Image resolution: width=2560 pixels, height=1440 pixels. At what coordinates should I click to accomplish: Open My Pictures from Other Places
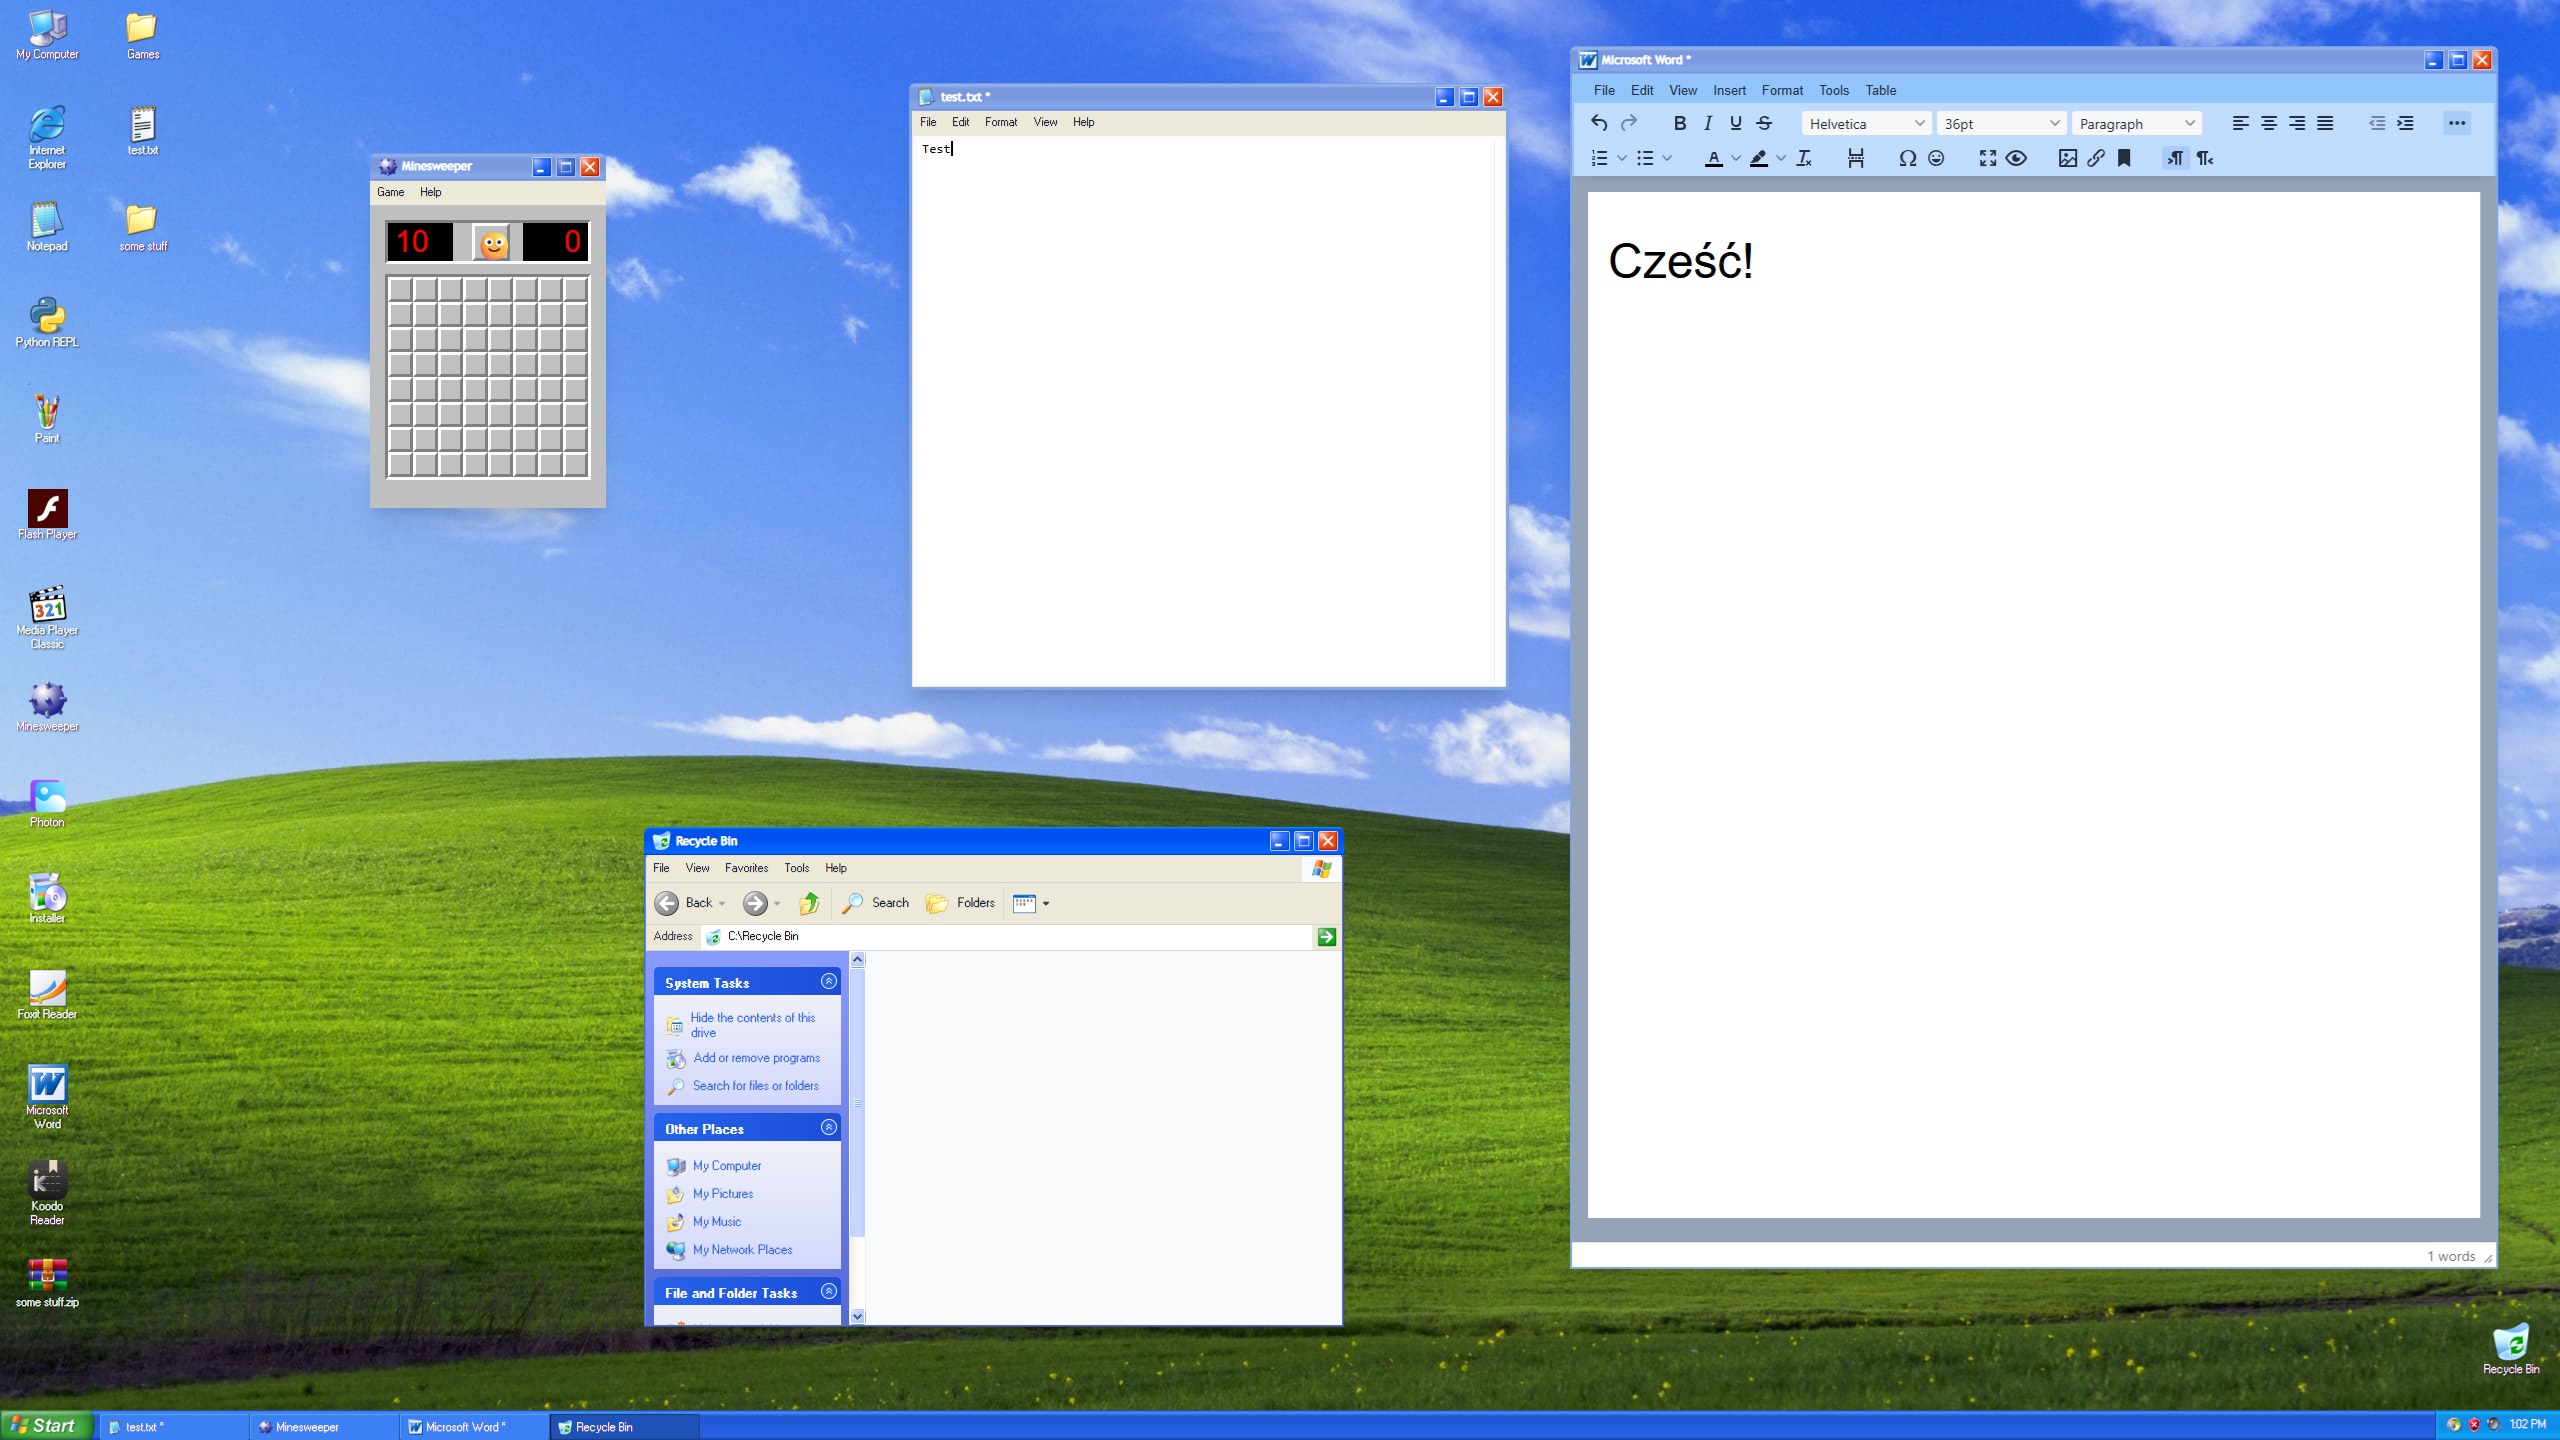point(723,1194)
